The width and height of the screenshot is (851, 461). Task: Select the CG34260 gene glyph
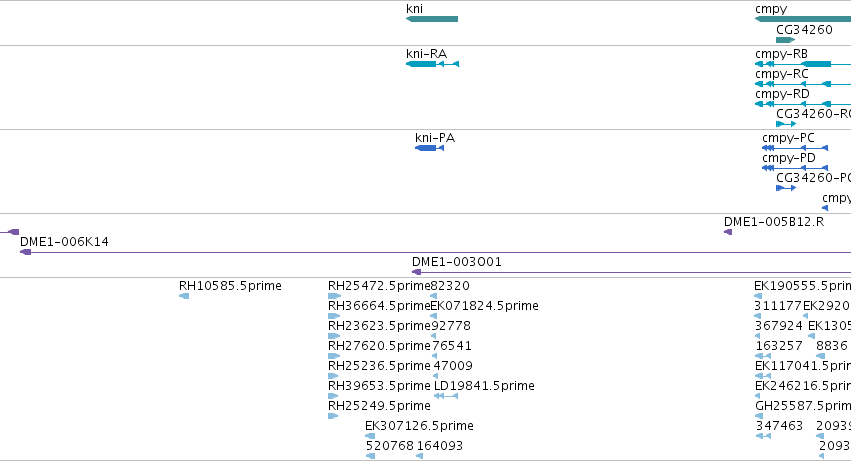(x=785, y=40)
